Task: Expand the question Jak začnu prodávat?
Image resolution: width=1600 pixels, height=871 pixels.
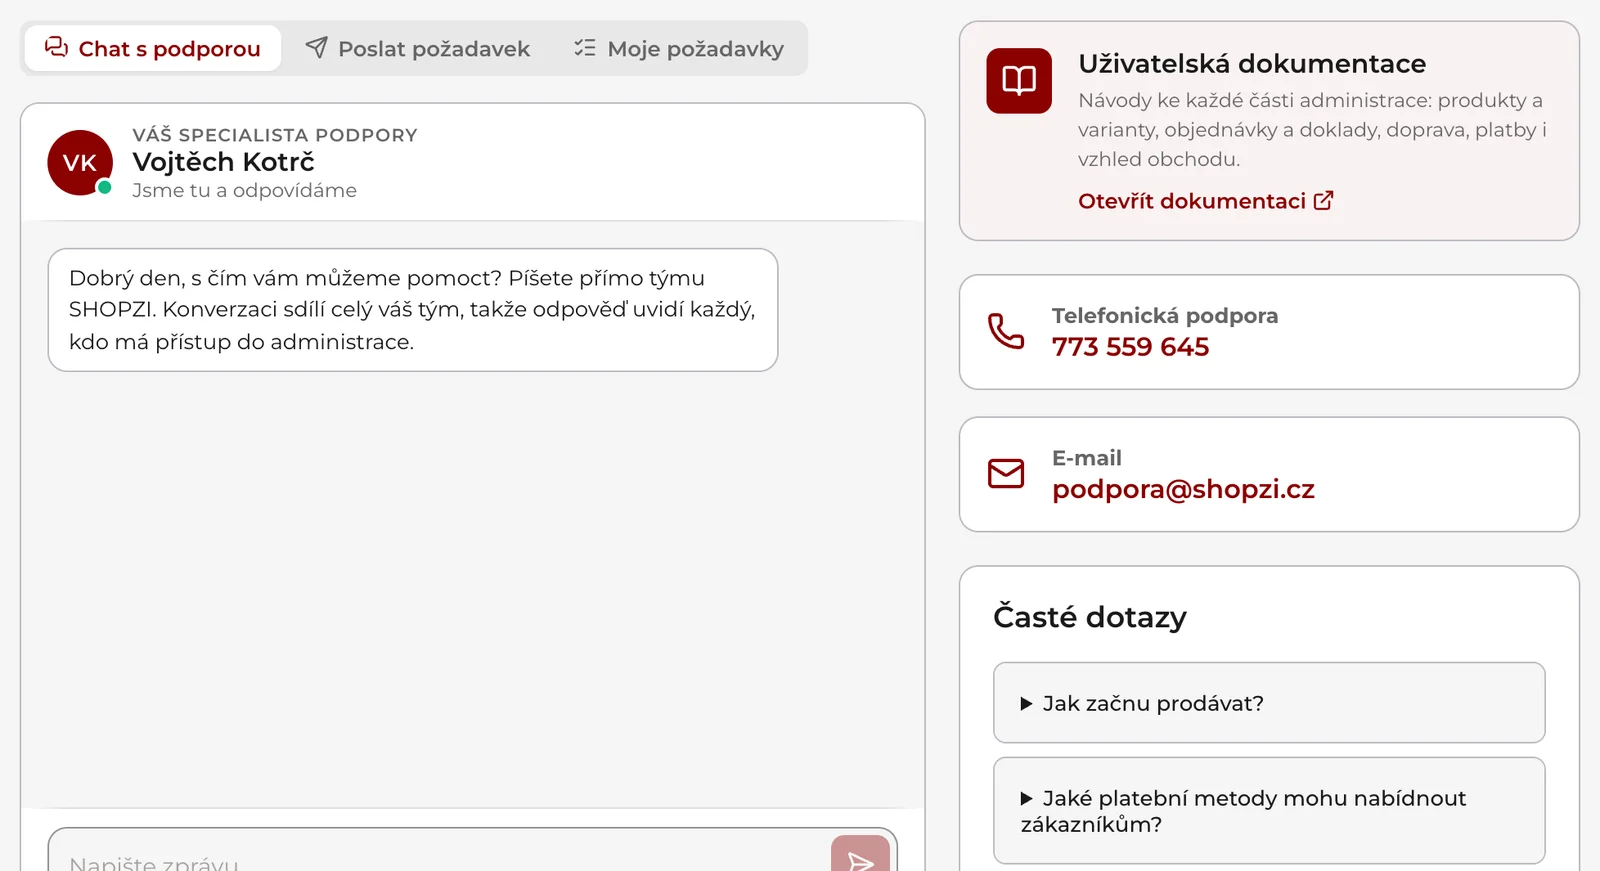Action: tap(1269, 703)
